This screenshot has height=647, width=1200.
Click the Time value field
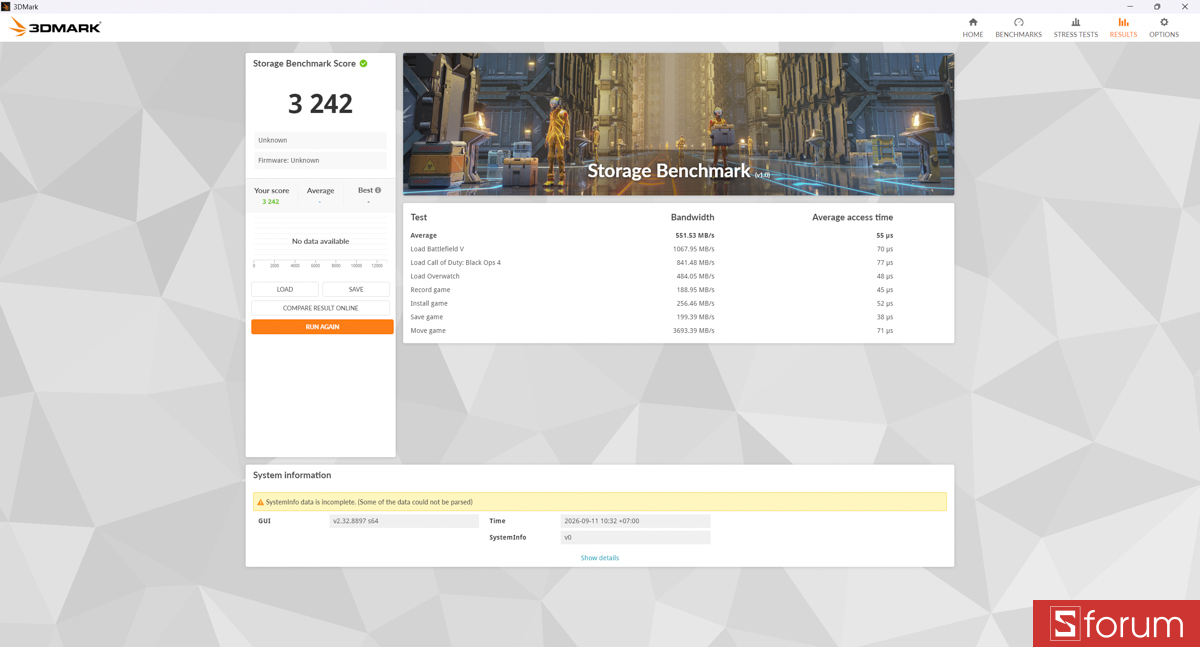635,521
